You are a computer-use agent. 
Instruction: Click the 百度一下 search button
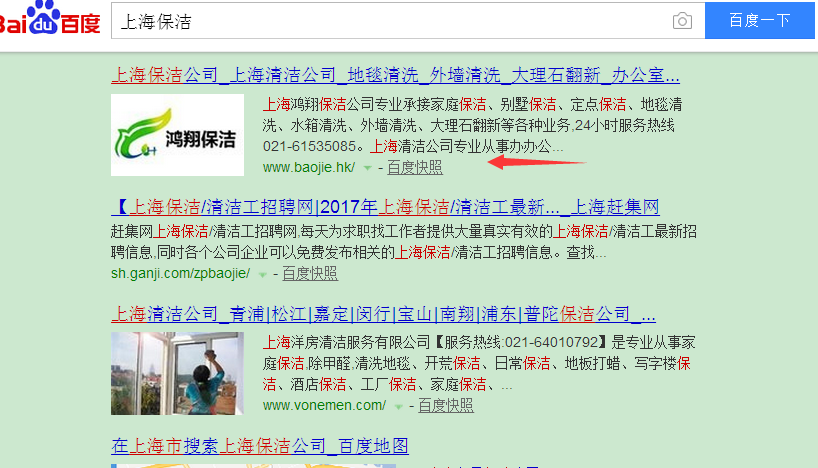click(760, 20)
